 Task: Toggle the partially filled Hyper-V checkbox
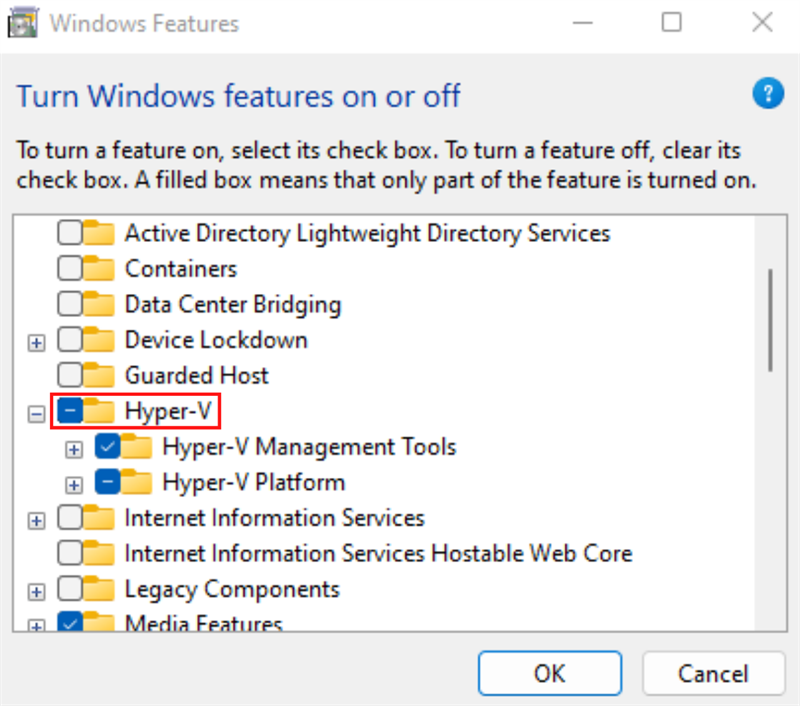[70, 411]
